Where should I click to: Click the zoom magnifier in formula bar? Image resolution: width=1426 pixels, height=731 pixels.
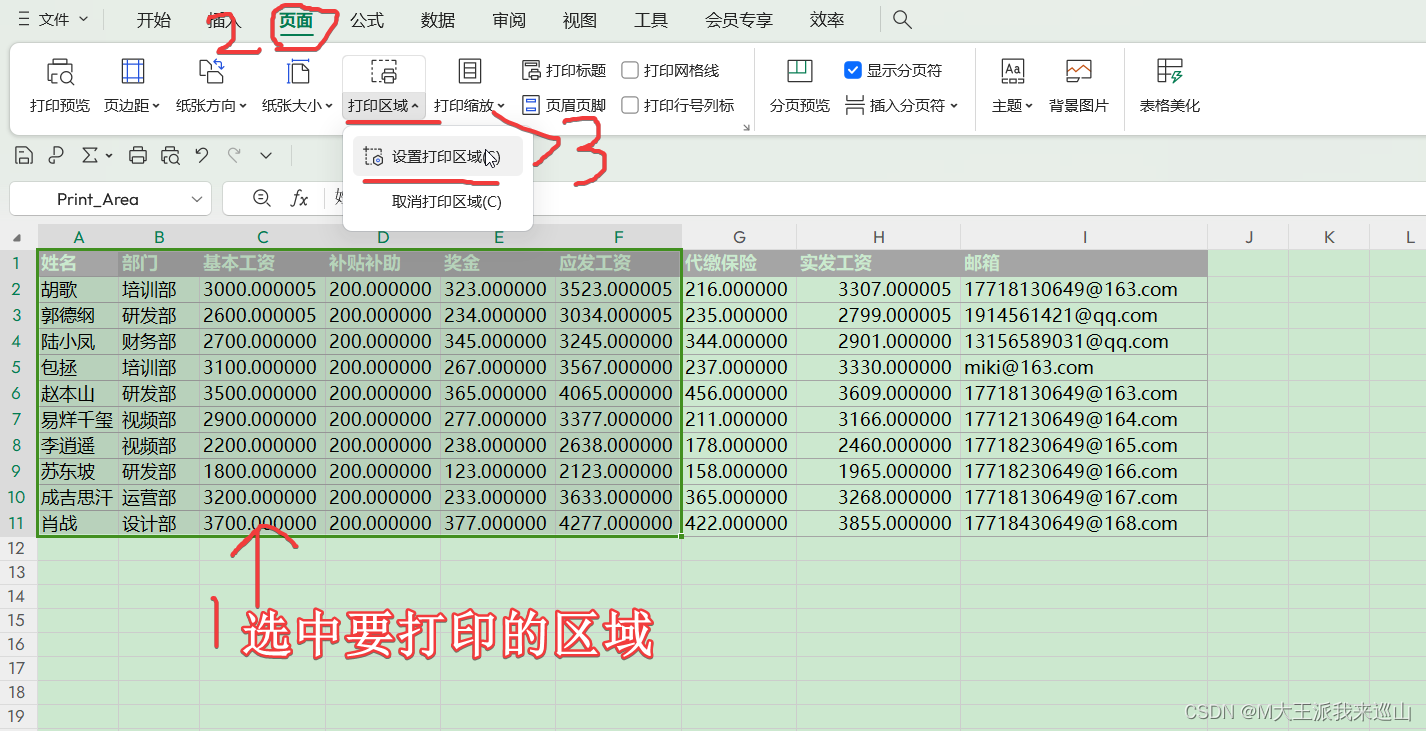tap(262, 198)
